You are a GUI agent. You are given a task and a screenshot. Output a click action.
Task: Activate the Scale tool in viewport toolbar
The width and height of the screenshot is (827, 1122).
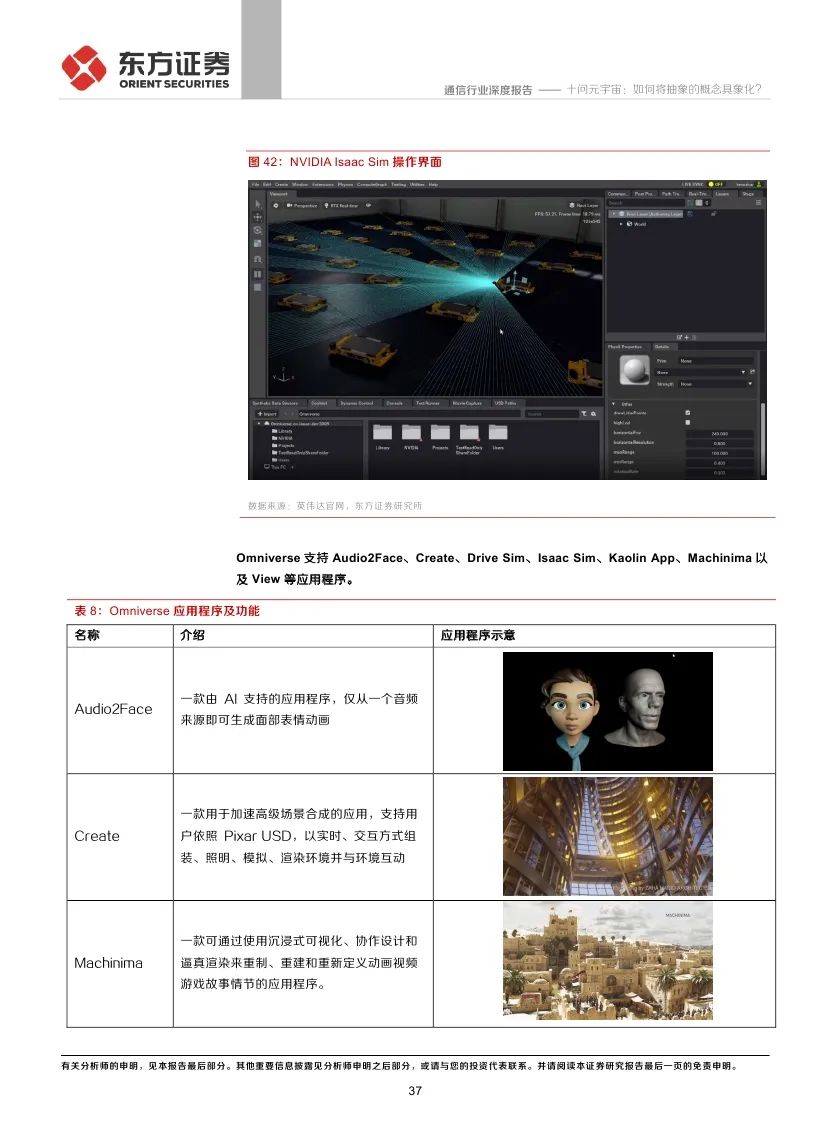coord(258,243)
